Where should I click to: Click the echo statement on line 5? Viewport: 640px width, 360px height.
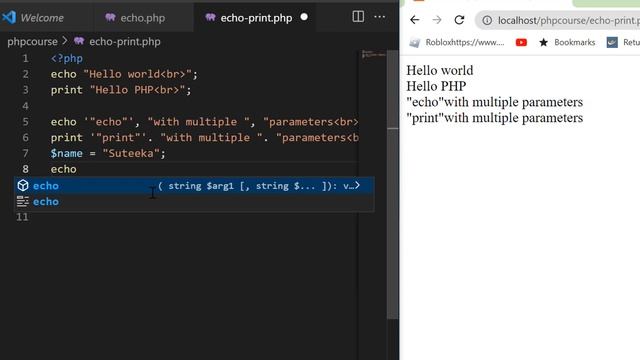[x=204, y=122]
